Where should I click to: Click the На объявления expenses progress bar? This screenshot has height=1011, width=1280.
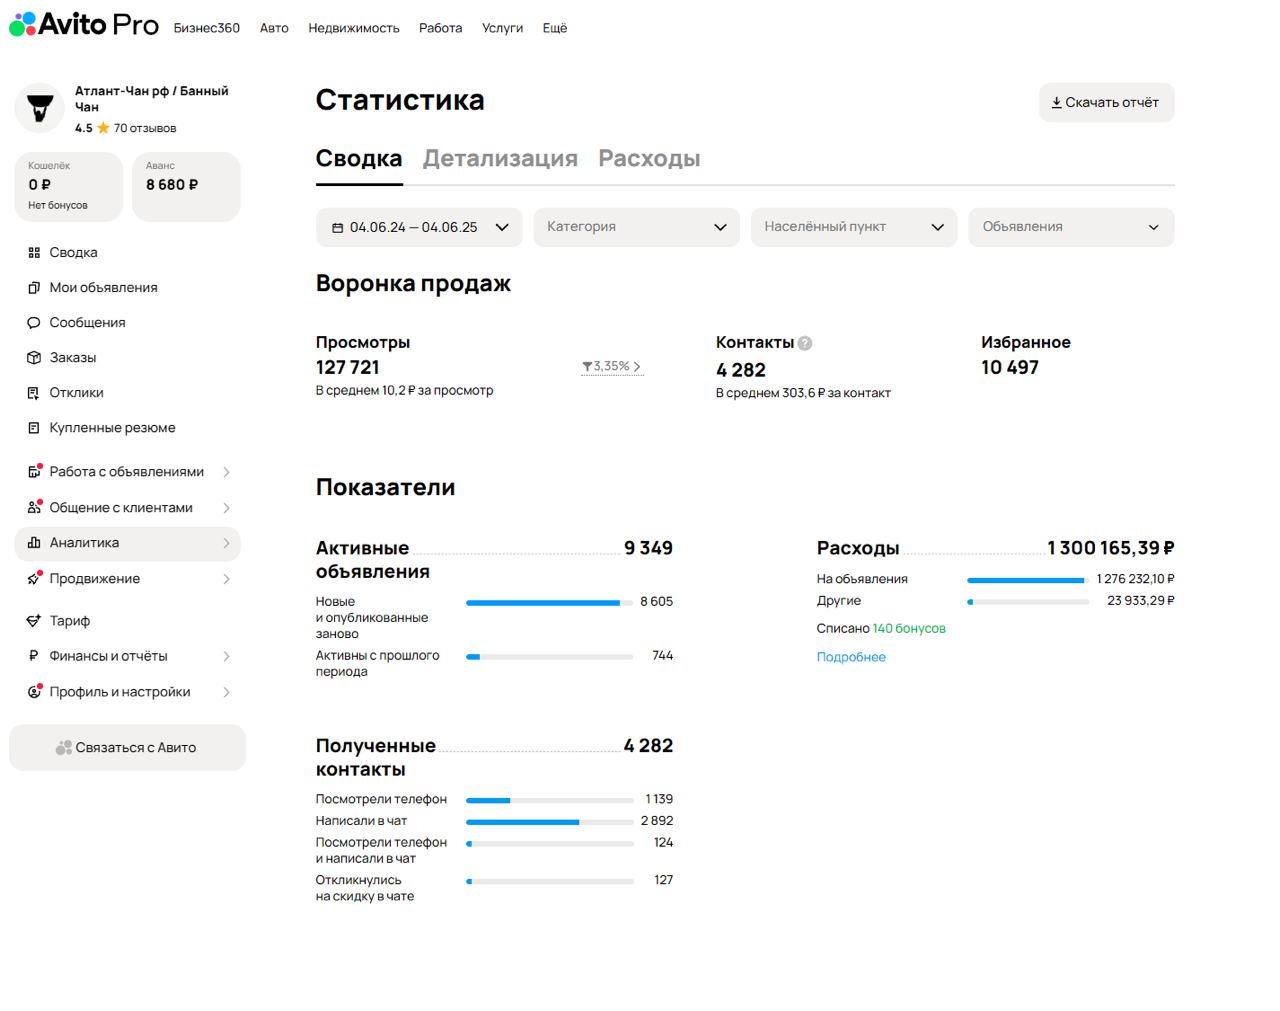[1028, 580]
